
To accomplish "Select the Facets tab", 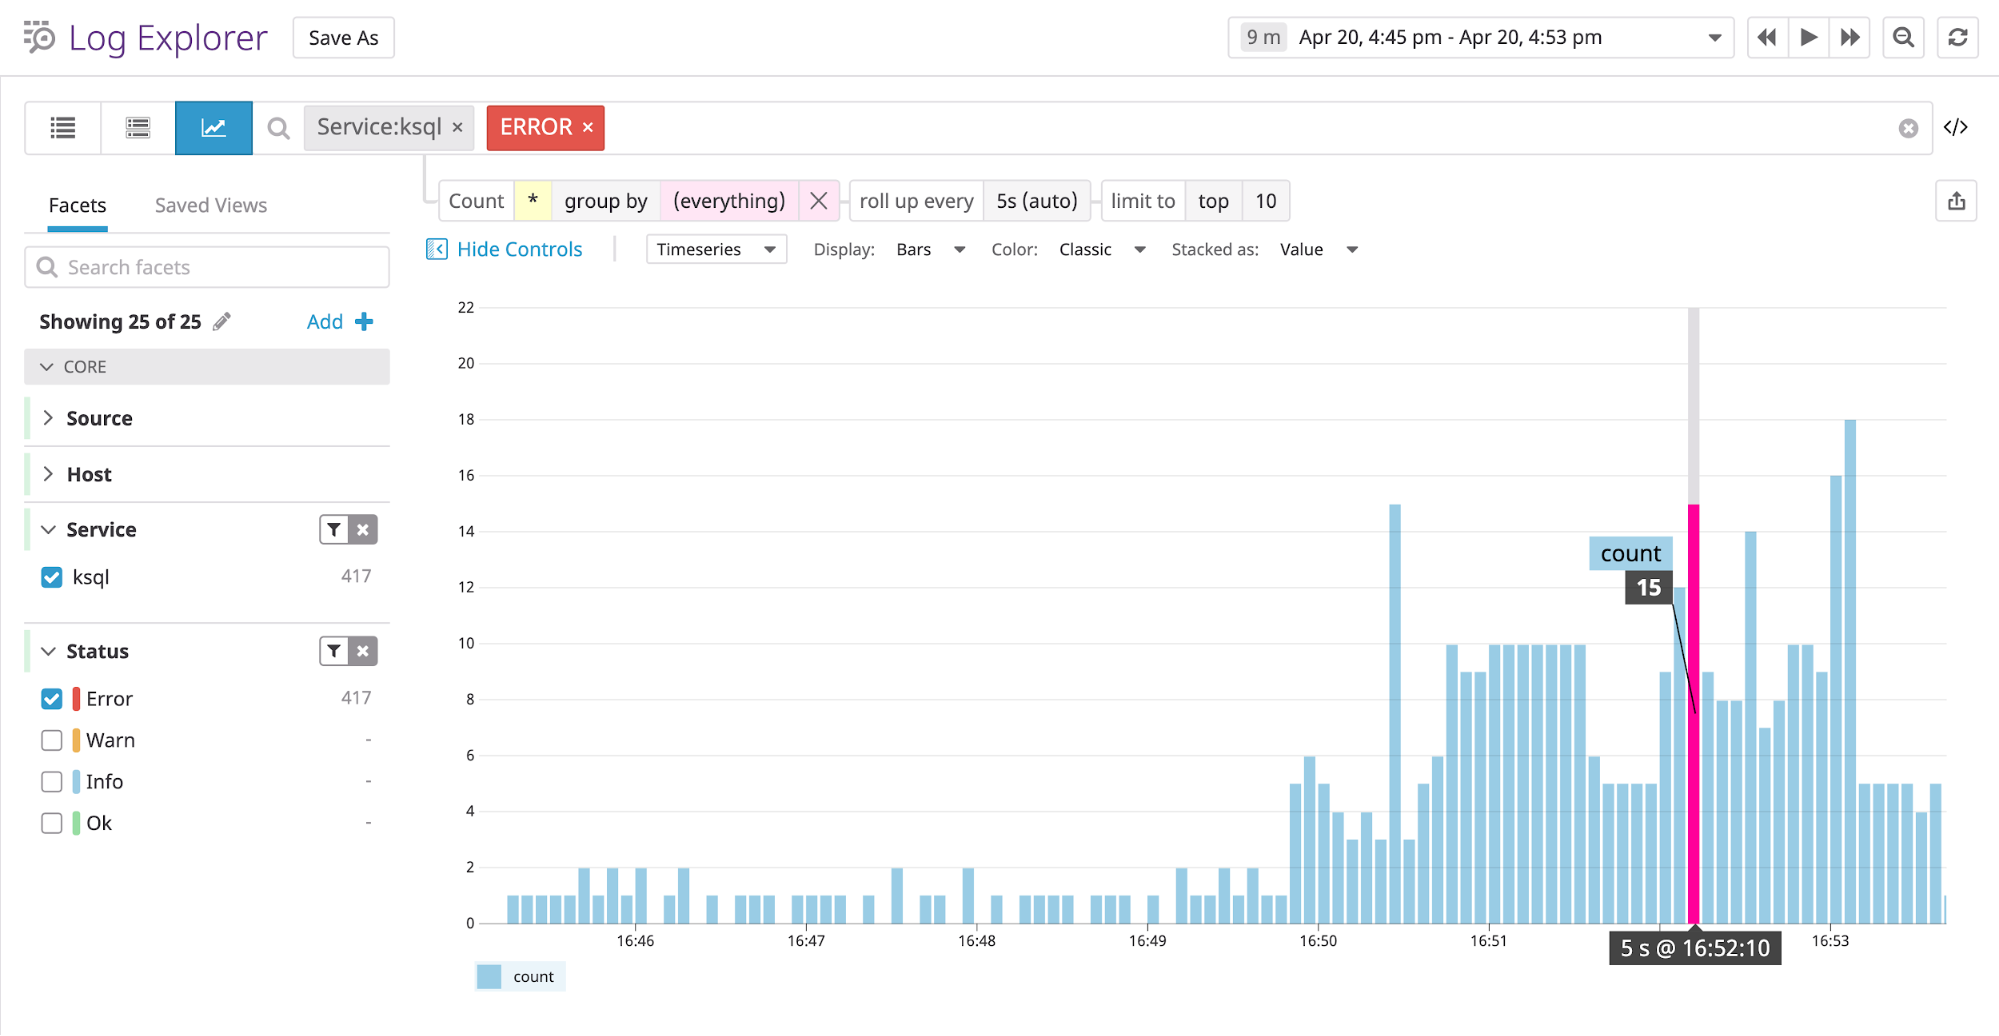I will coord(77,205).
